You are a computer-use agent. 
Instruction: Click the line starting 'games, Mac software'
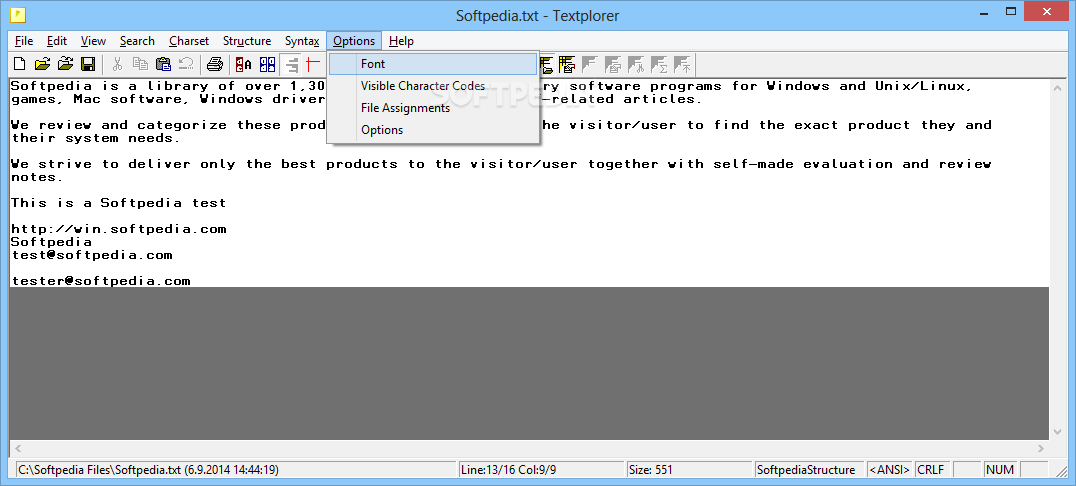click(357, 99)
